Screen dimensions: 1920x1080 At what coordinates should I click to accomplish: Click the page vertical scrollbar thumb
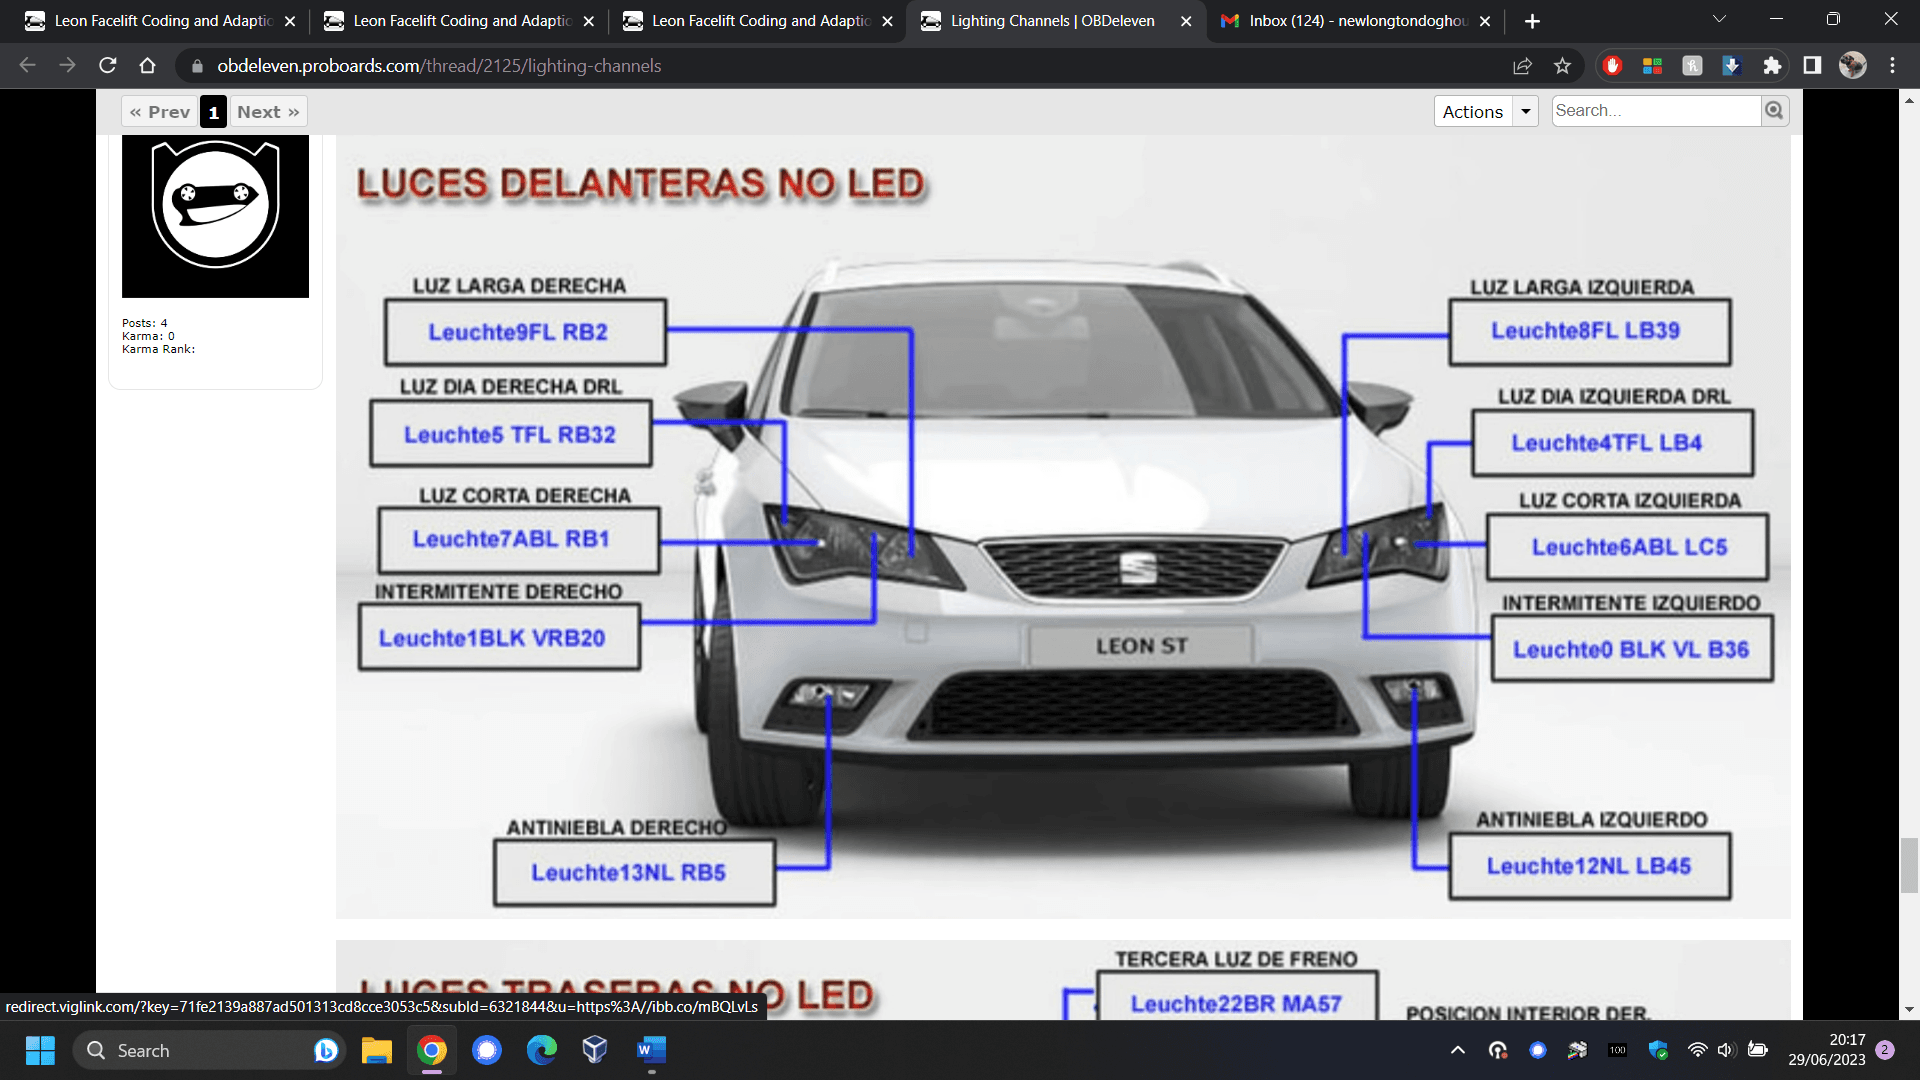tap(1909, 865)
